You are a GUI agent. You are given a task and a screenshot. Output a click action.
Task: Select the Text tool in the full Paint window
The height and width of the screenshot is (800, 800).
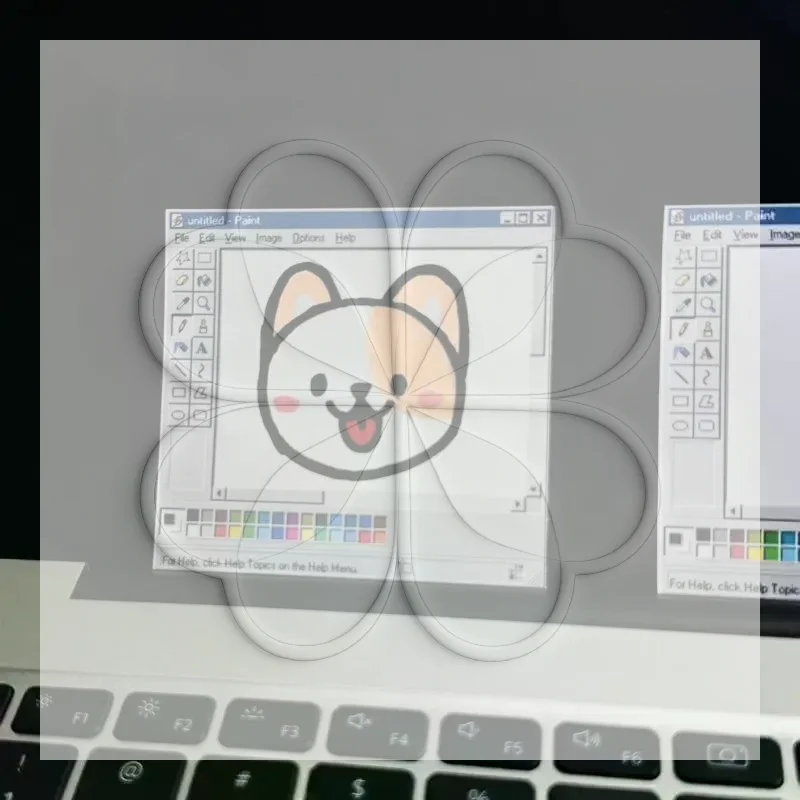click(202, 348)
